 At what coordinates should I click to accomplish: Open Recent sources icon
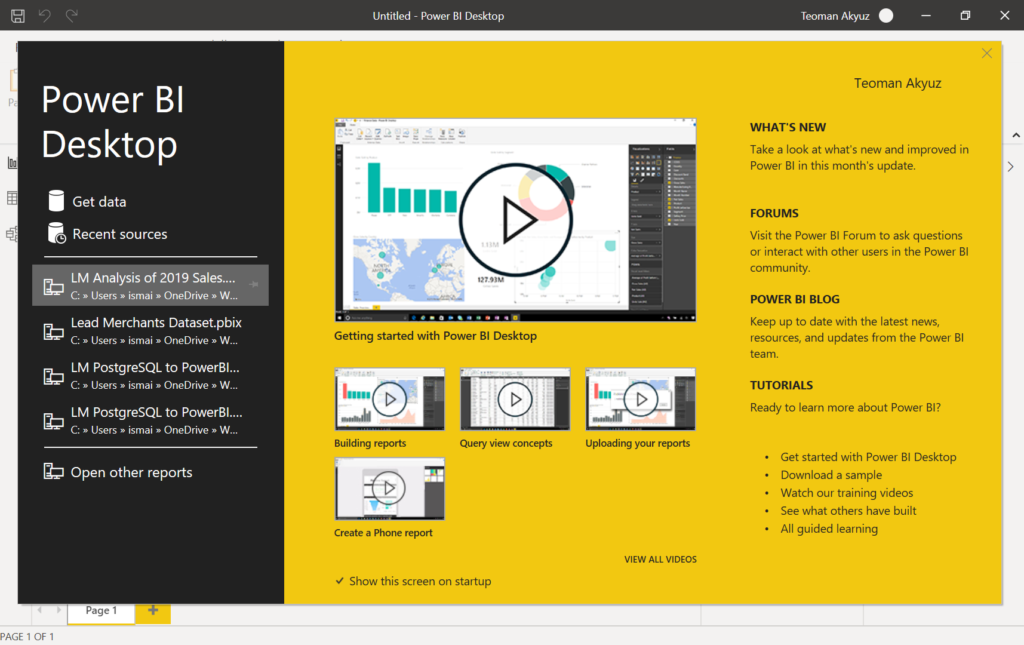point(56,234)
